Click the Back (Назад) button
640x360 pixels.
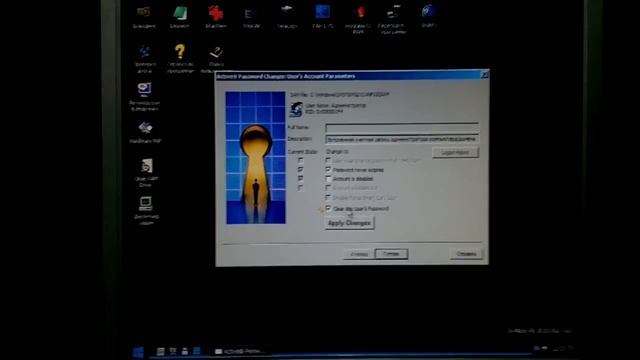click(359, 254)
